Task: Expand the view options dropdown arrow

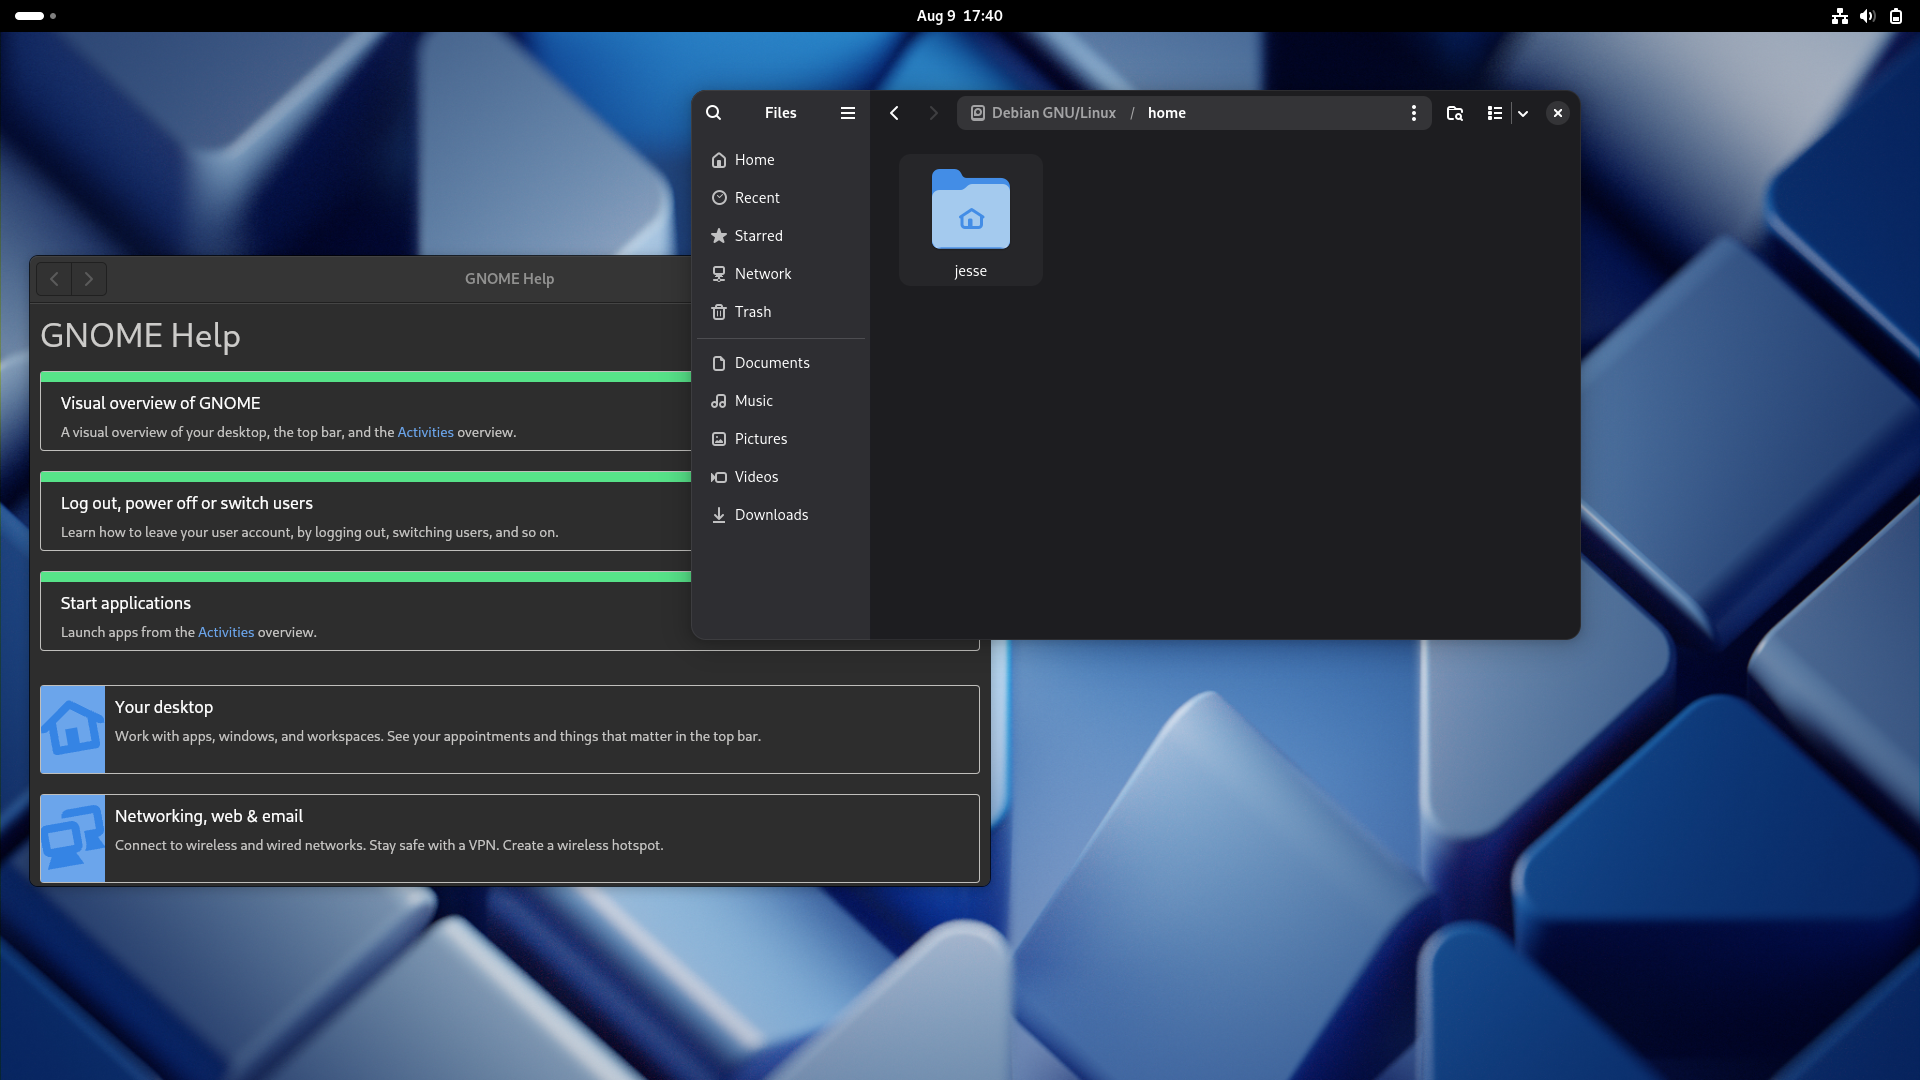Action: pos(1523,113)
